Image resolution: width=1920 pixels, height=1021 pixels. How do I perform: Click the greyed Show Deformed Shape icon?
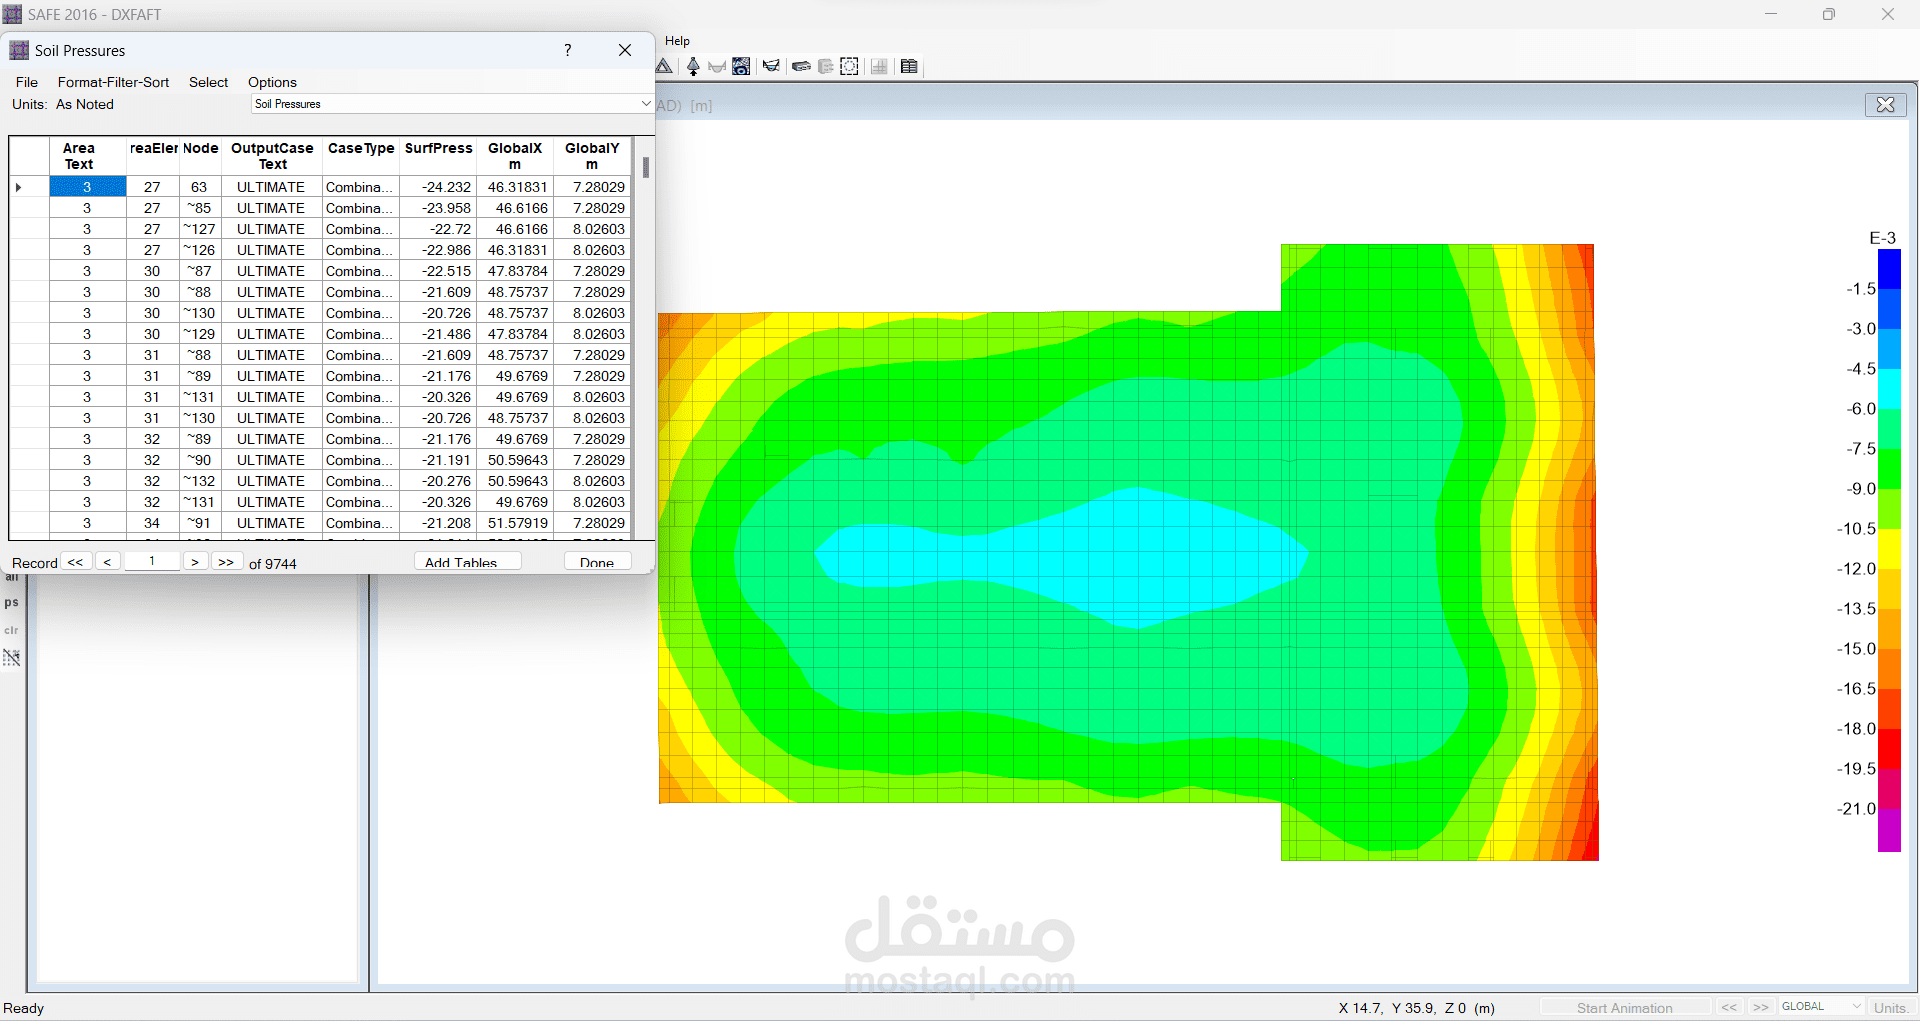click(717, 66)
